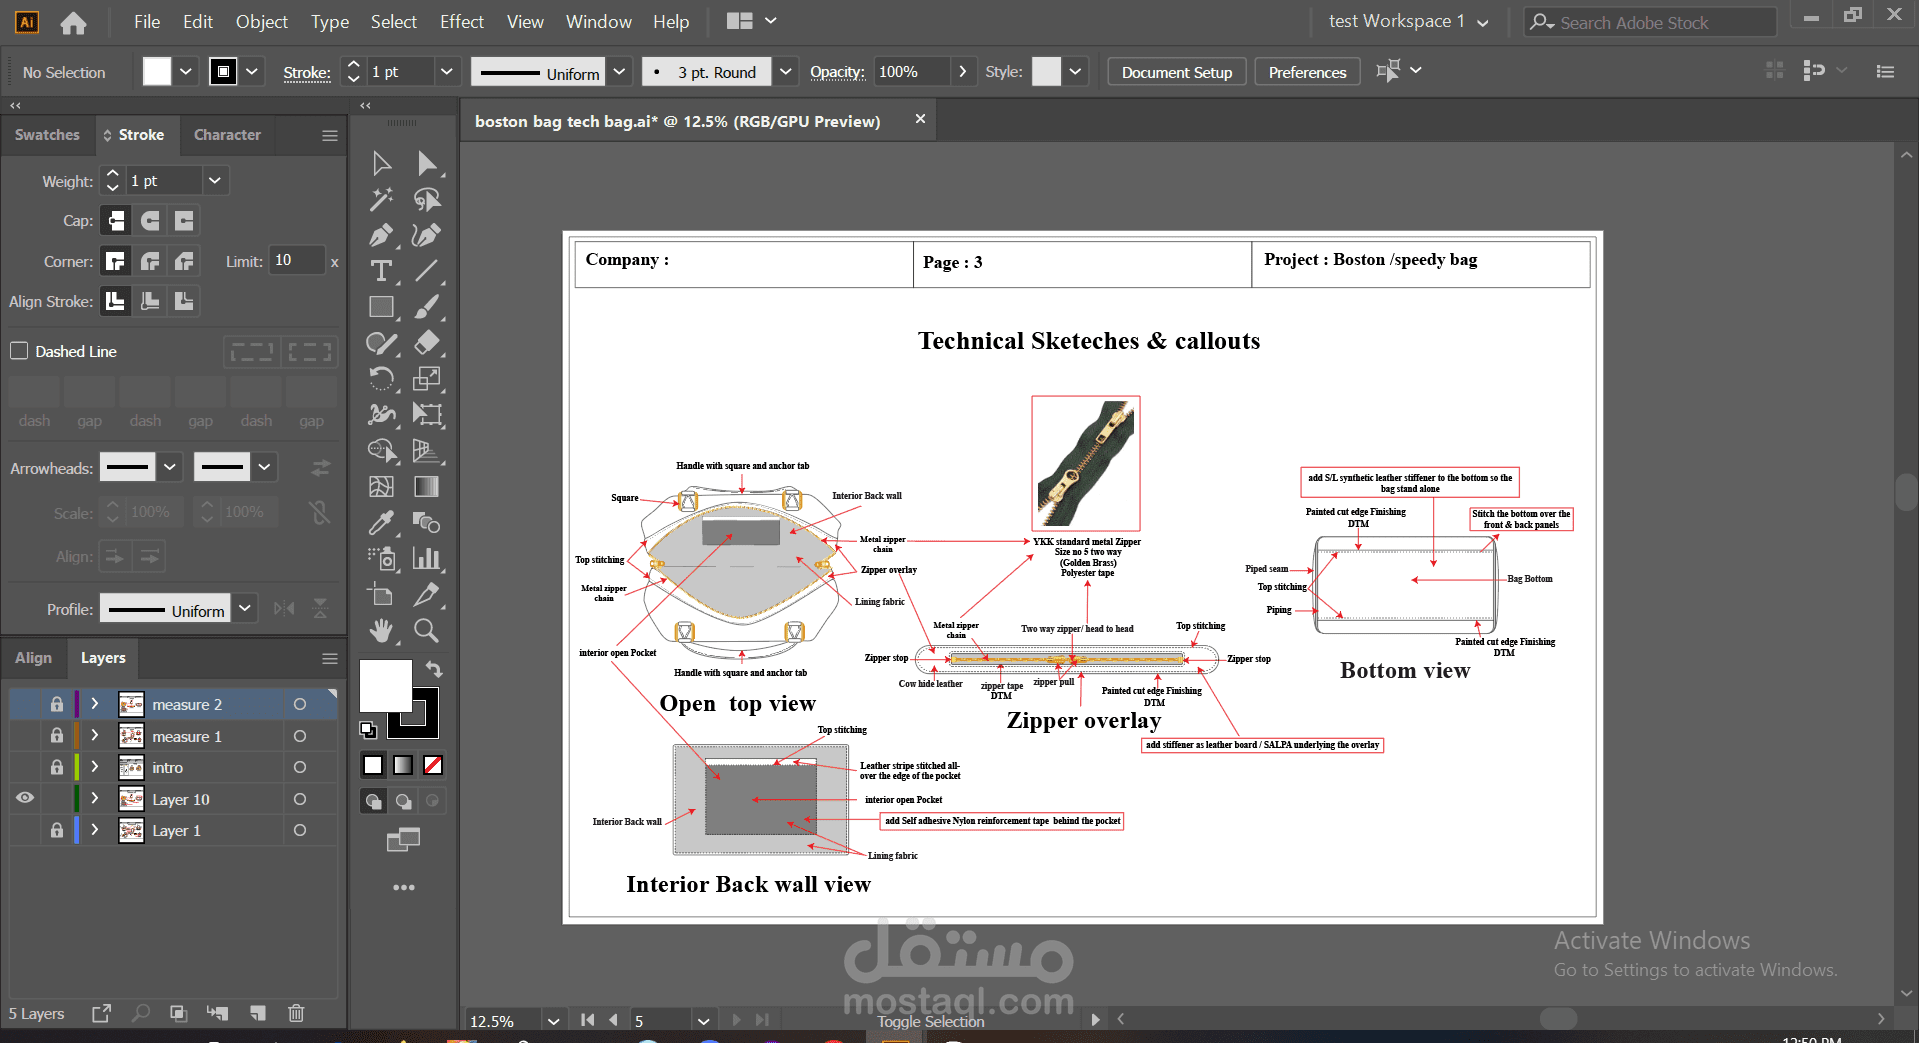Open the Window menu
The image size is (1919, 1043).
[599, 21]
